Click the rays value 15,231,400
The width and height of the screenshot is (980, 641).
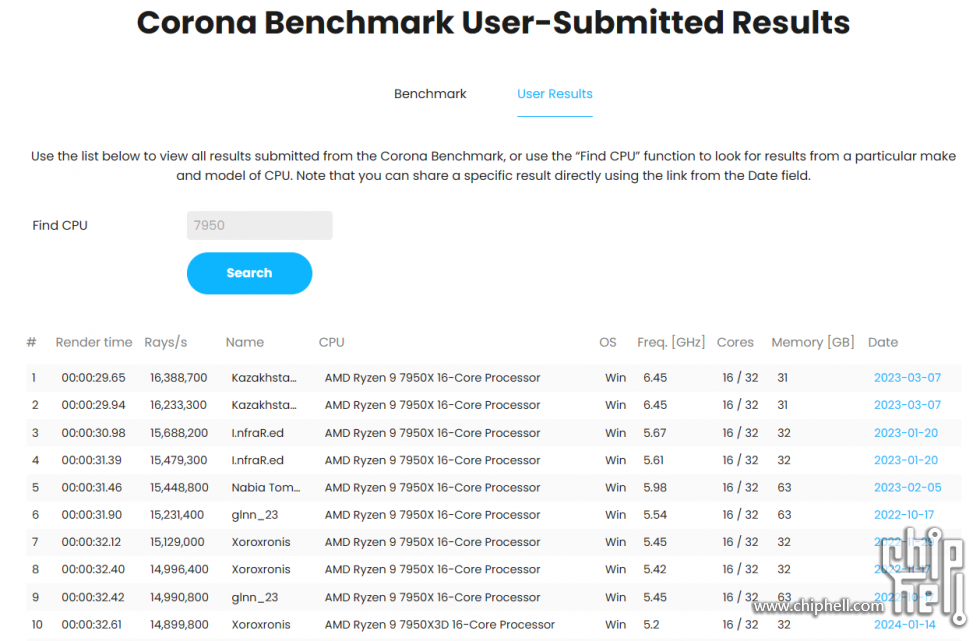[177, 515]
